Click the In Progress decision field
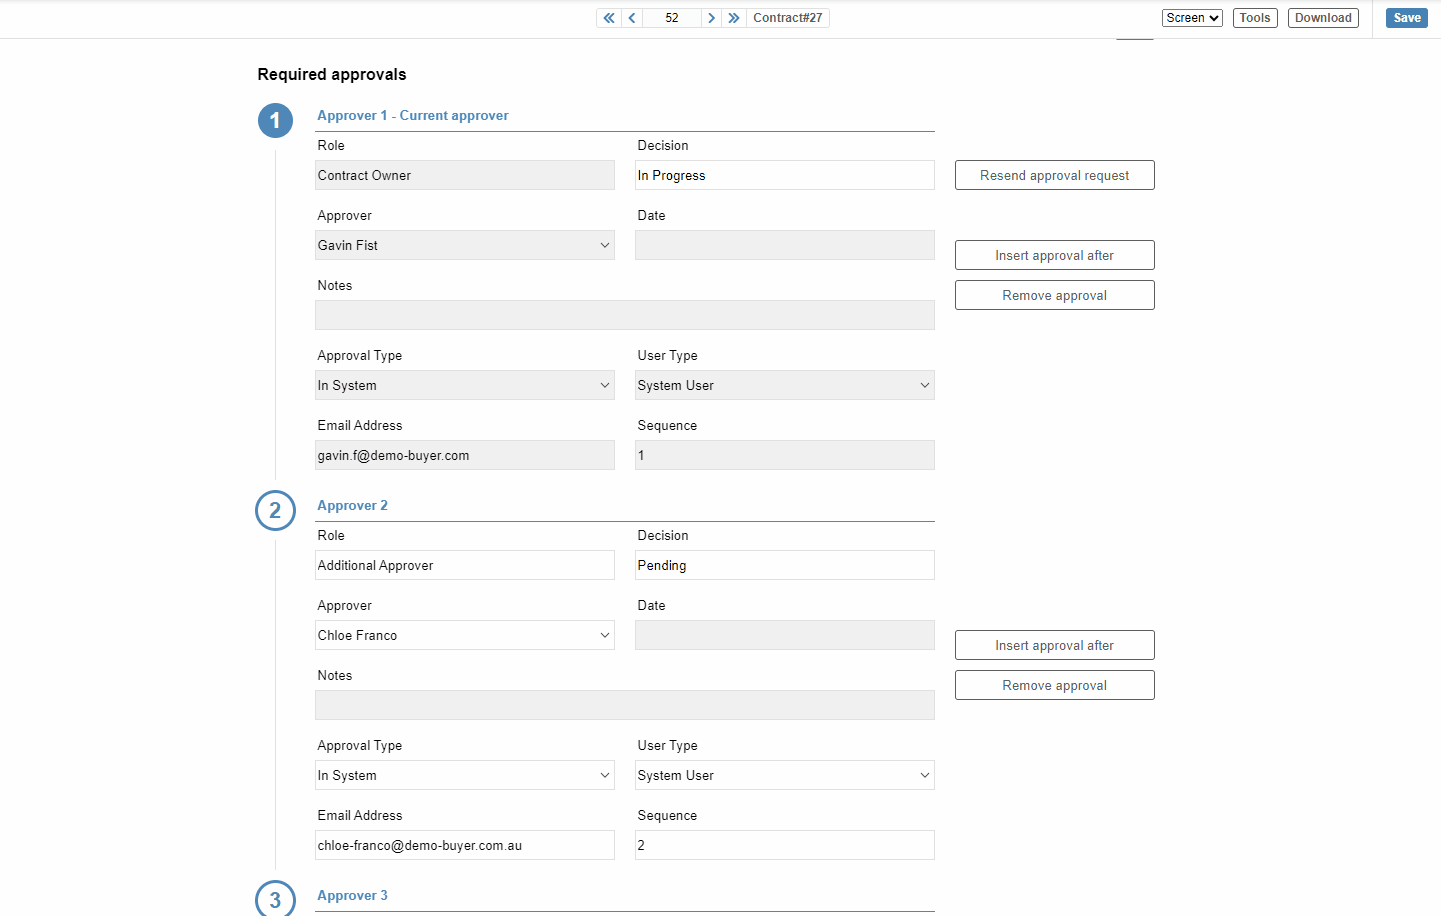The height and width of the screenshot is (916, 1441). click(x=785, y=175)
